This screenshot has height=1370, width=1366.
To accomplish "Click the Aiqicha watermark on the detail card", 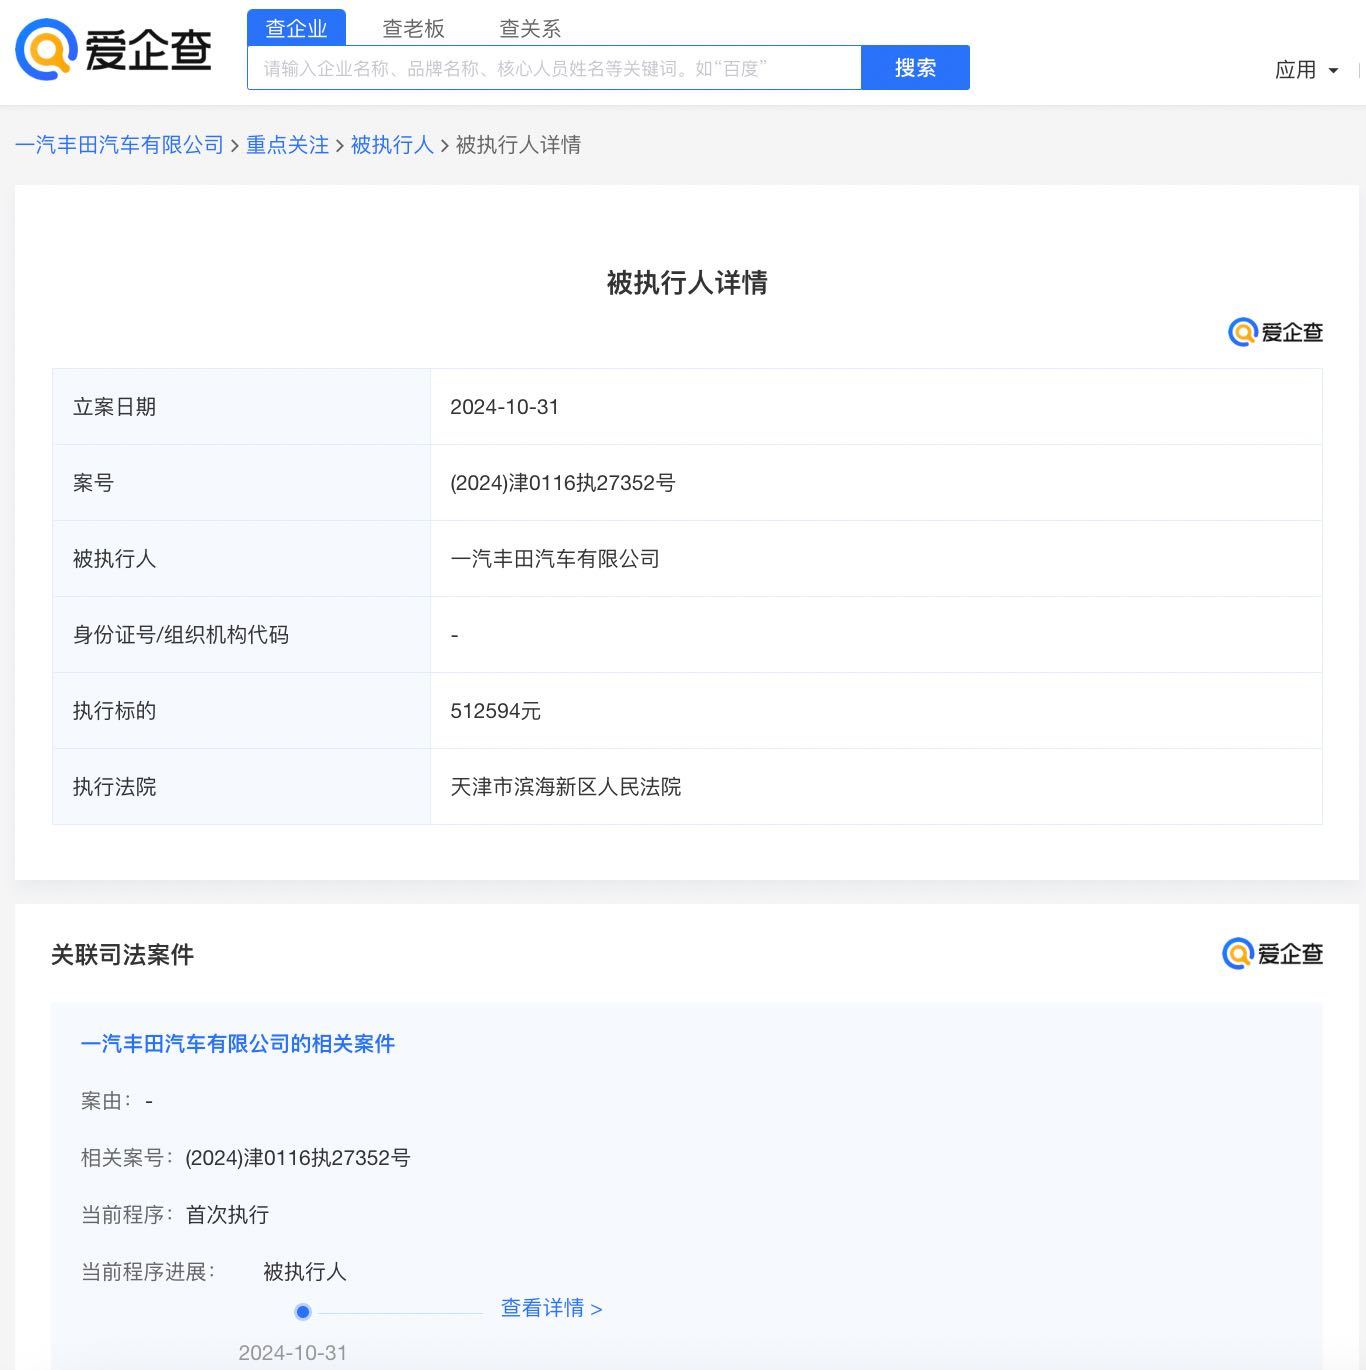I will pyautogui.click(x=1274, y=332).
